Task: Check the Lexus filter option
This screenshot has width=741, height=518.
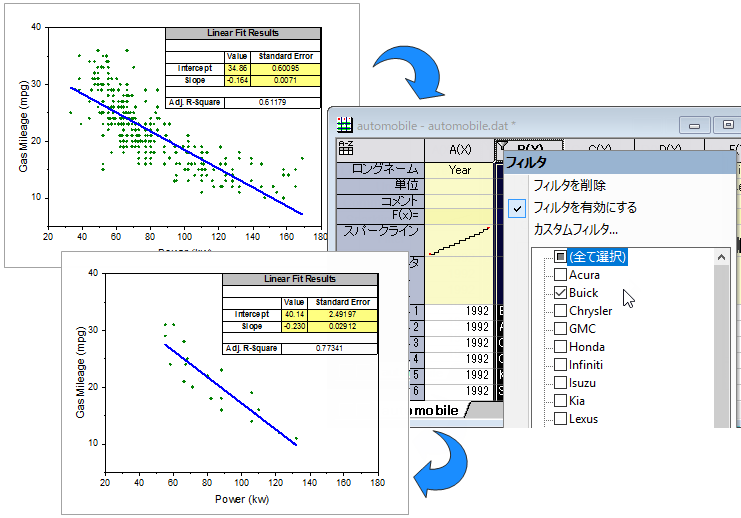Action: 560,419
